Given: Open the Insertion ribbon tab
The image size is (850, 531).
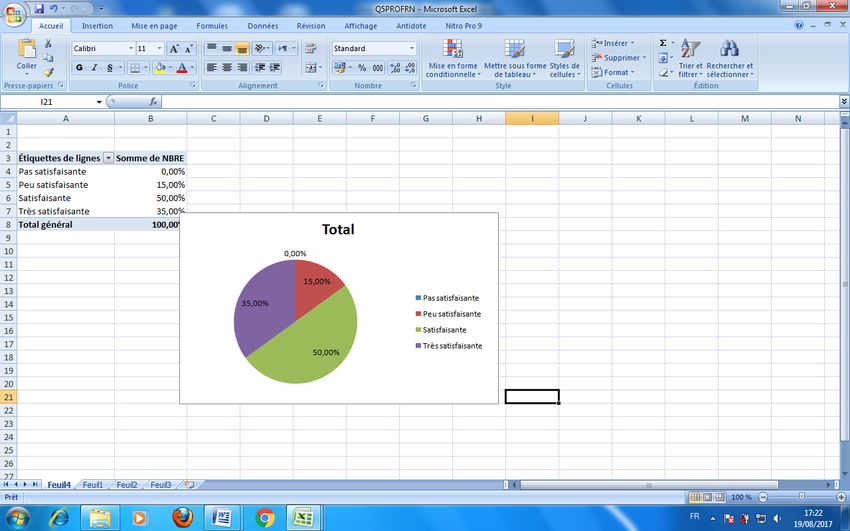Looking at the screenshot, I should (97, 25).
